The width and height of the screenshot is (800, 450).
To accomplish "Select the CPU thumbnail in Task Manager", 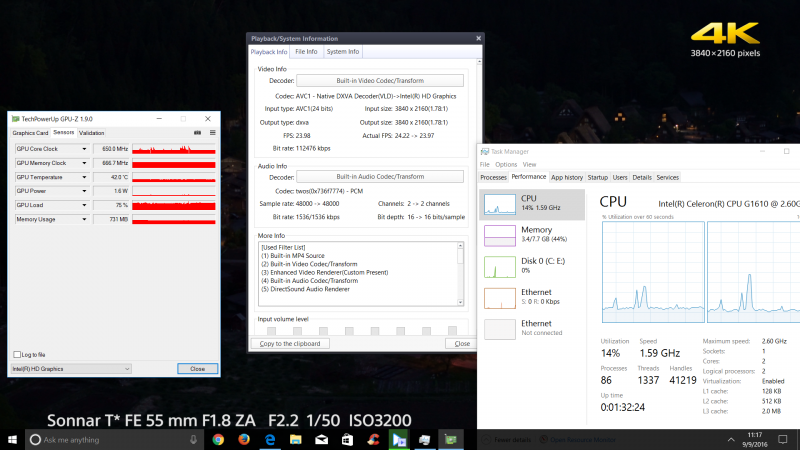I will [x=499, y=204].
